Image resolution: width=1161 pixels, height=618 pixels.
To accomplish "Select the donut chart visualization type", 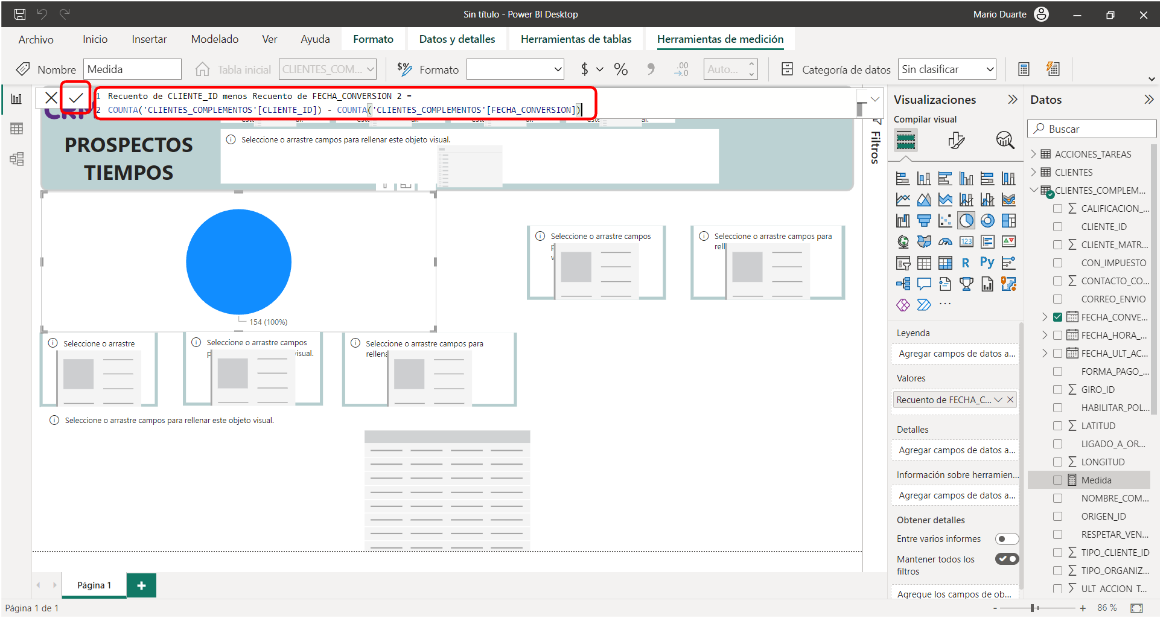I will [x=987, y=221].
